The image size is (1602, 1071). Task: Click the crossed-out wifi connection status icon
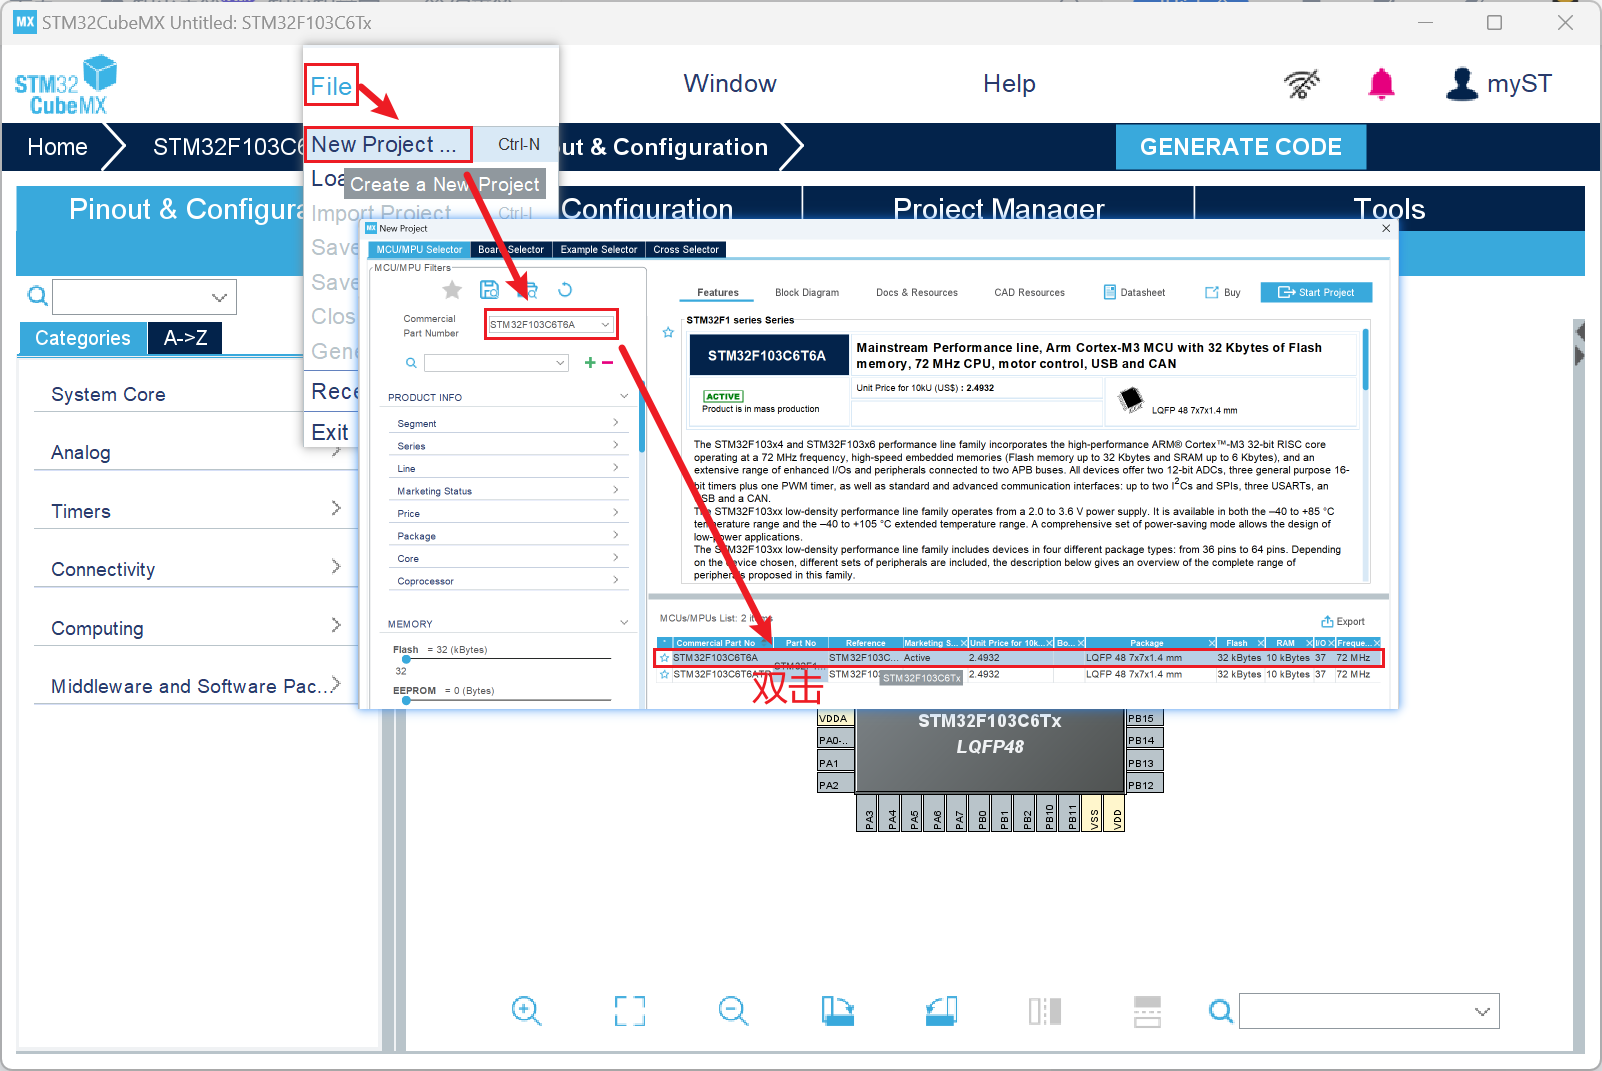click(1301, 84)
